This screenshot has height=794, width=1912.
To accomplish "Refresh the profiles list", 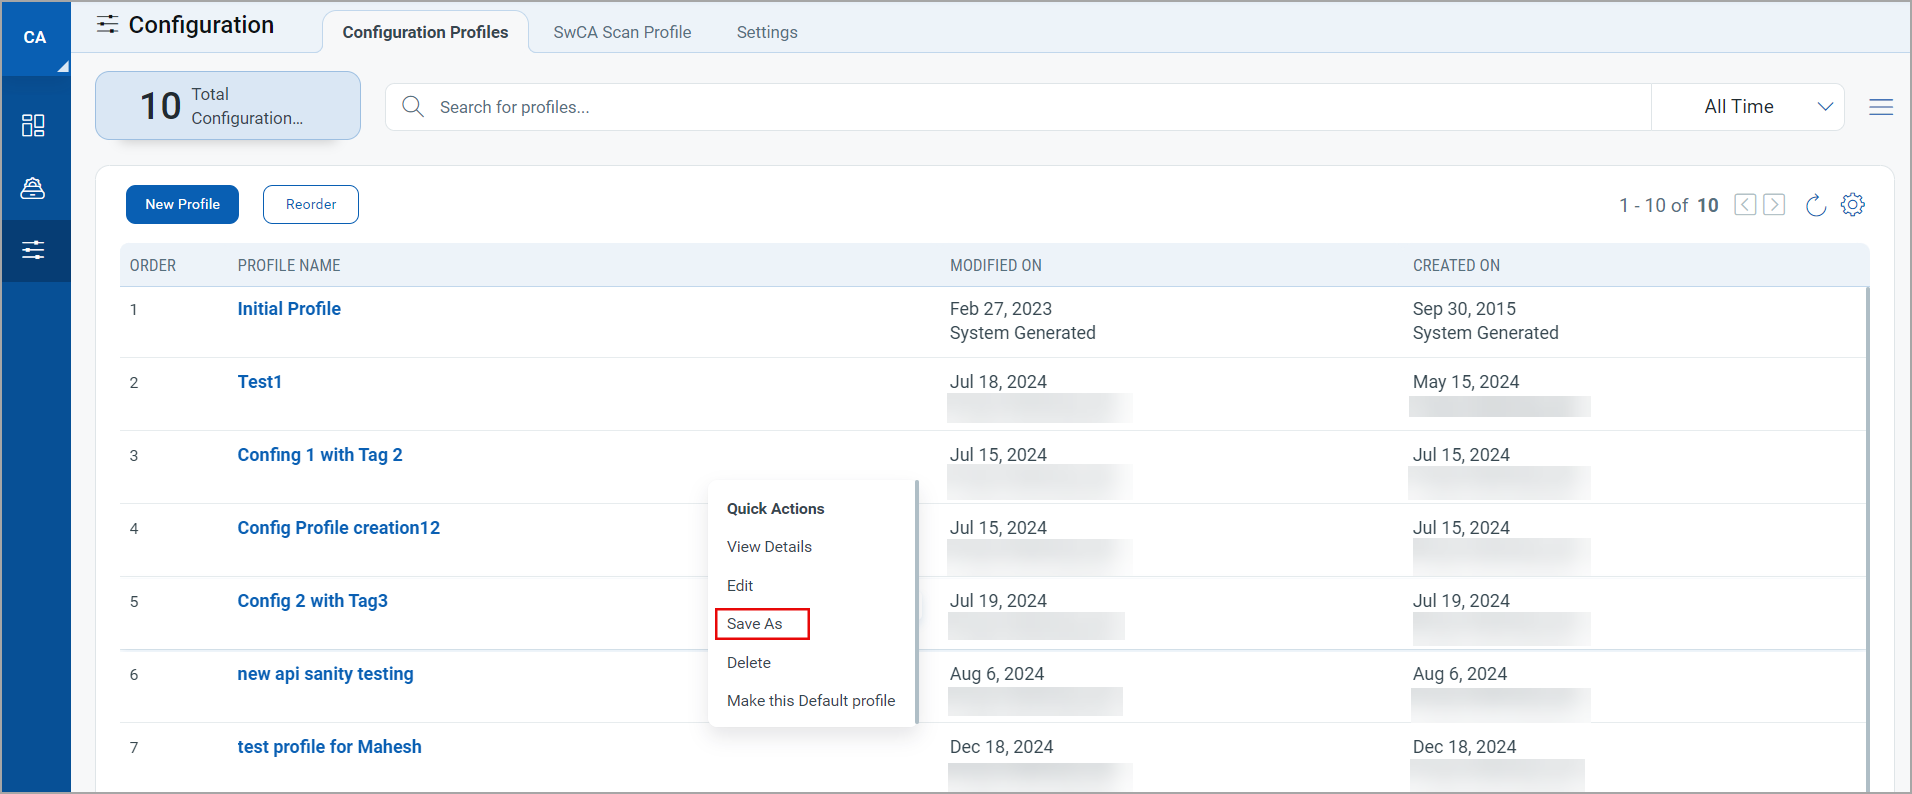I will [1816, 205].
